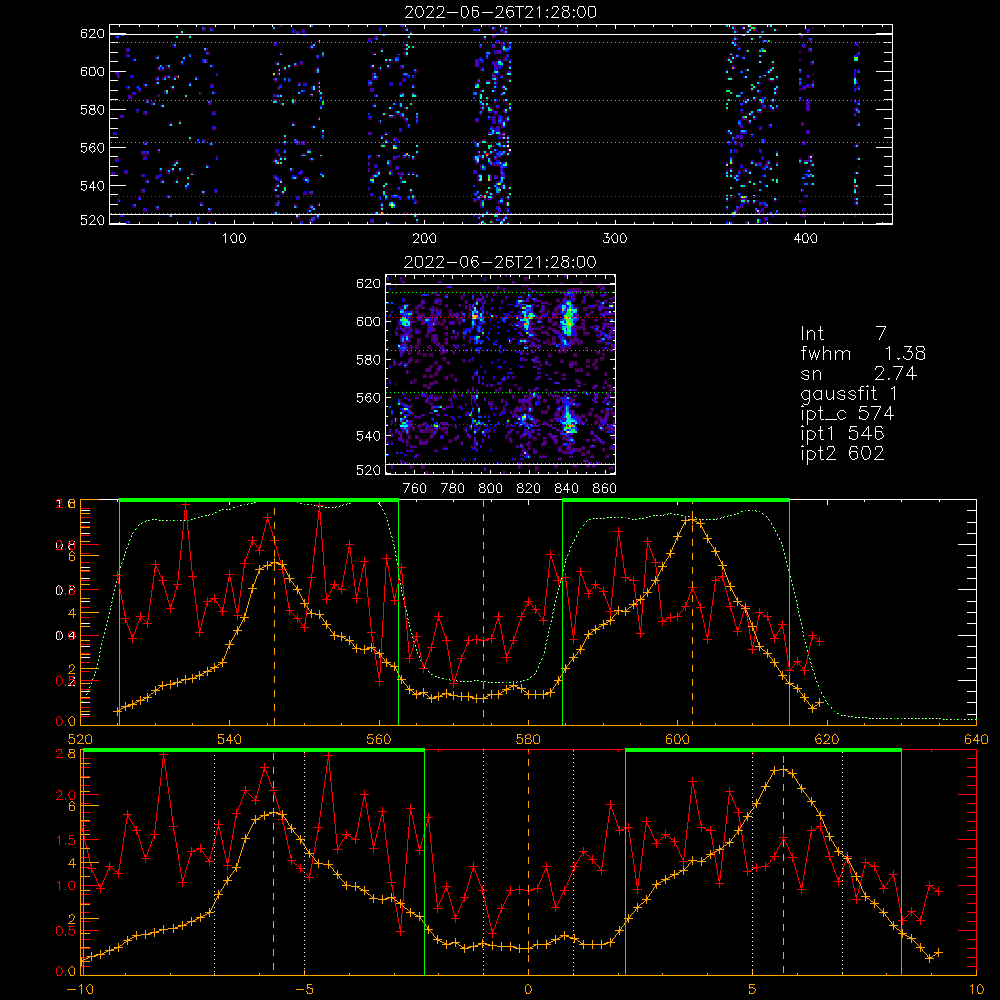Click x-axis label 540 on third profile plot
This screenshot has height=1000, width=1000.
230,740
